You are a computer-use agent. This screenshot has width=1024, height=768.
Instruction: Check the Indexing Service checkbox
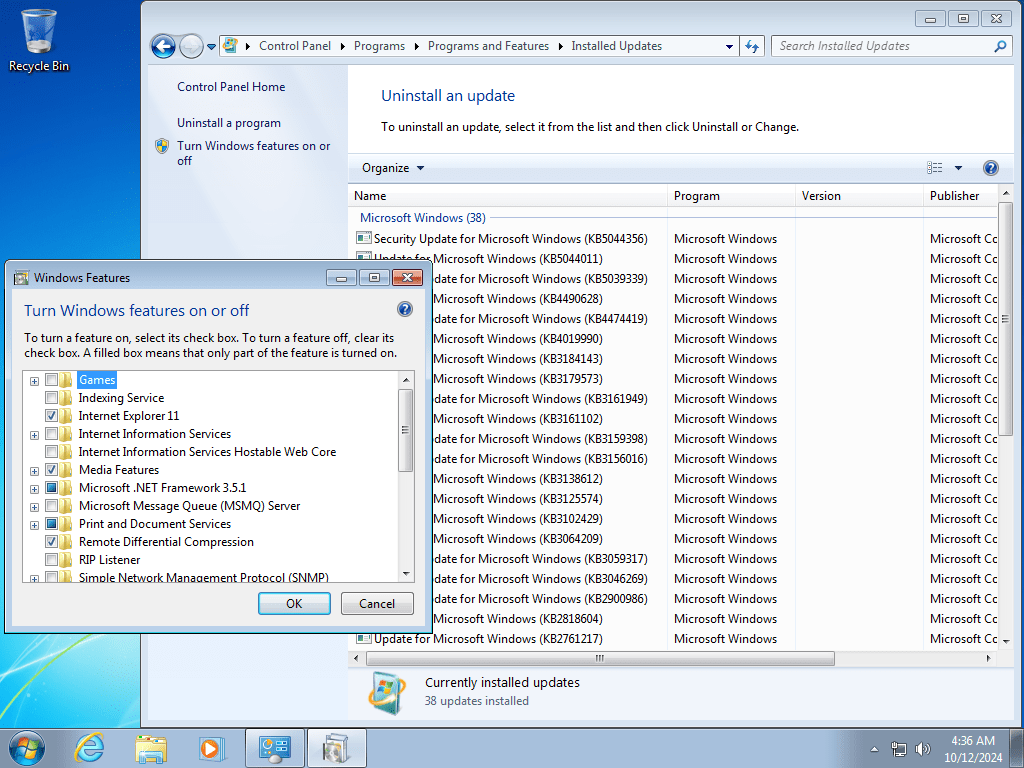tap(51, 397)
